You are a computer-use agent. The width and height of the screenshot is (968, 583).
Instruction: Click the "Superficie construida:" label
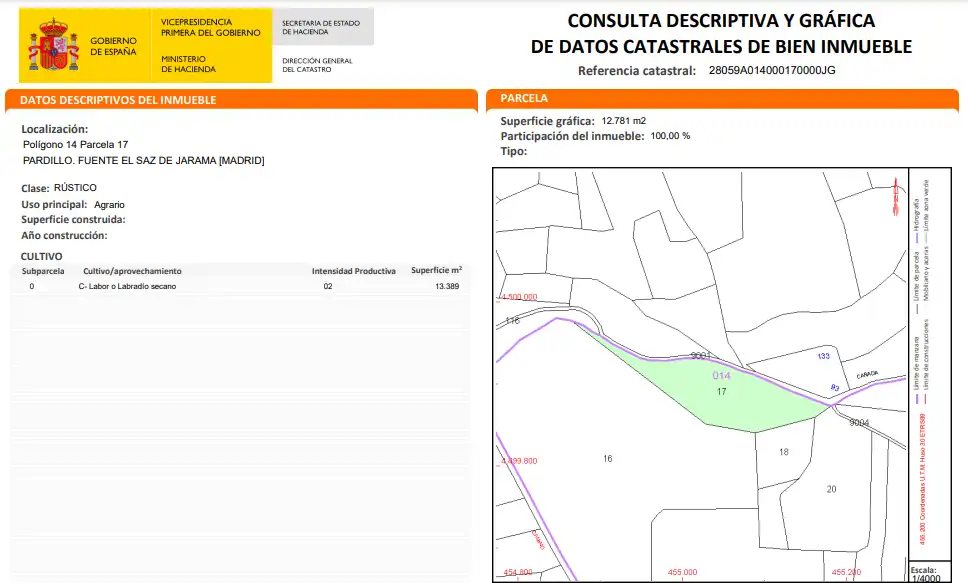click(73, 219)
